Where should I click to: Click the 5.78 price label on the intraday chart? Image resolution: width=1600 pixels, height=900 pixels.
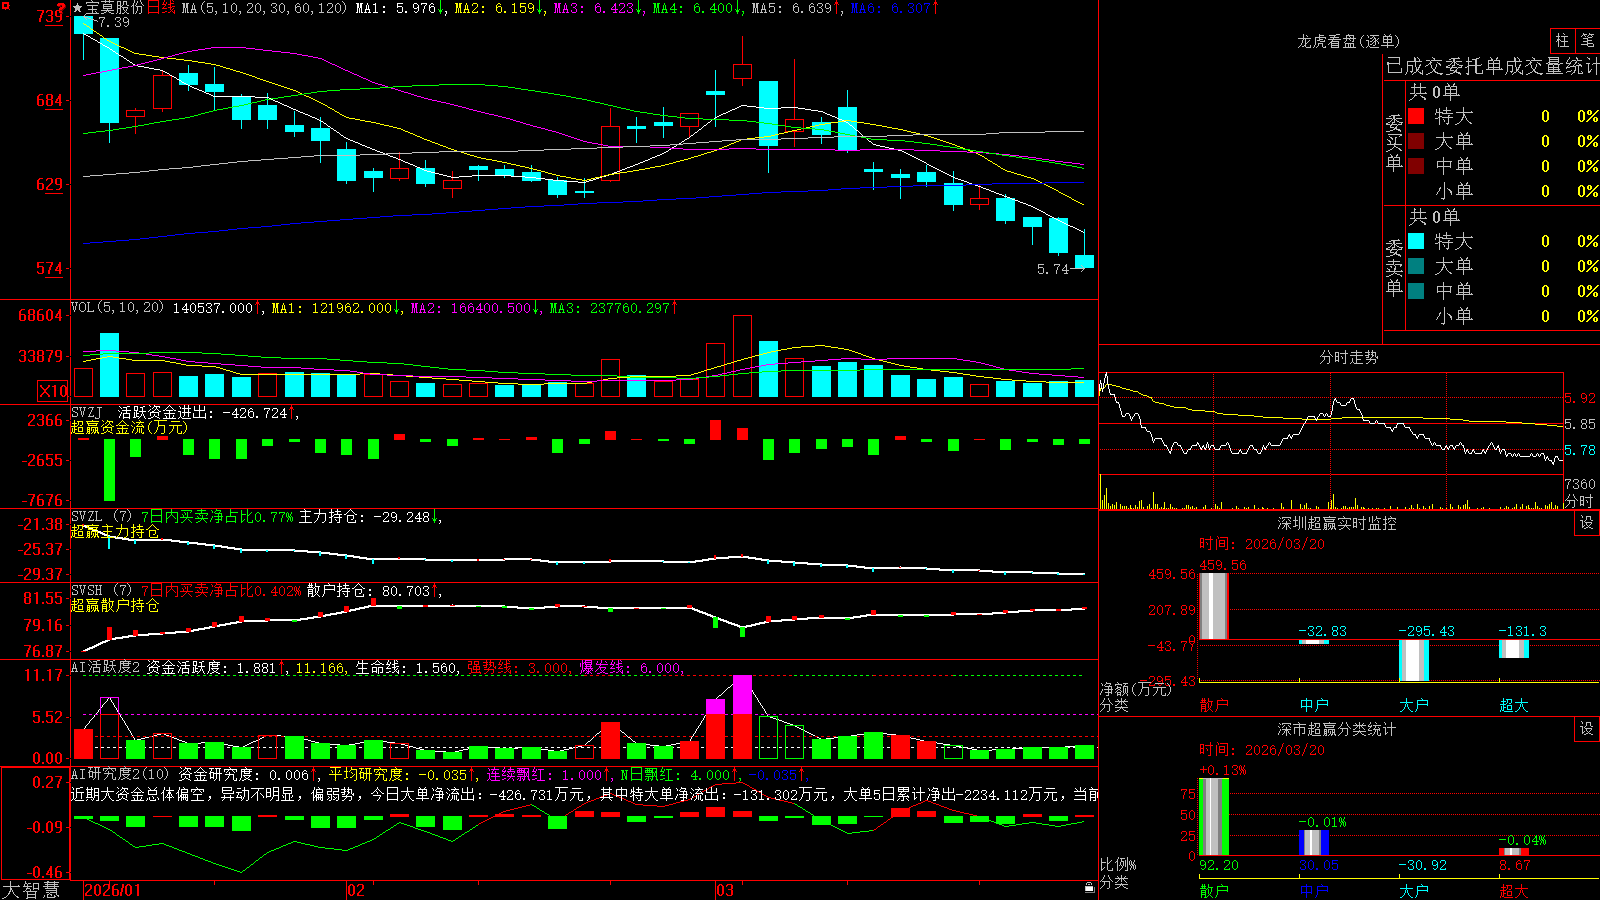1580,450
